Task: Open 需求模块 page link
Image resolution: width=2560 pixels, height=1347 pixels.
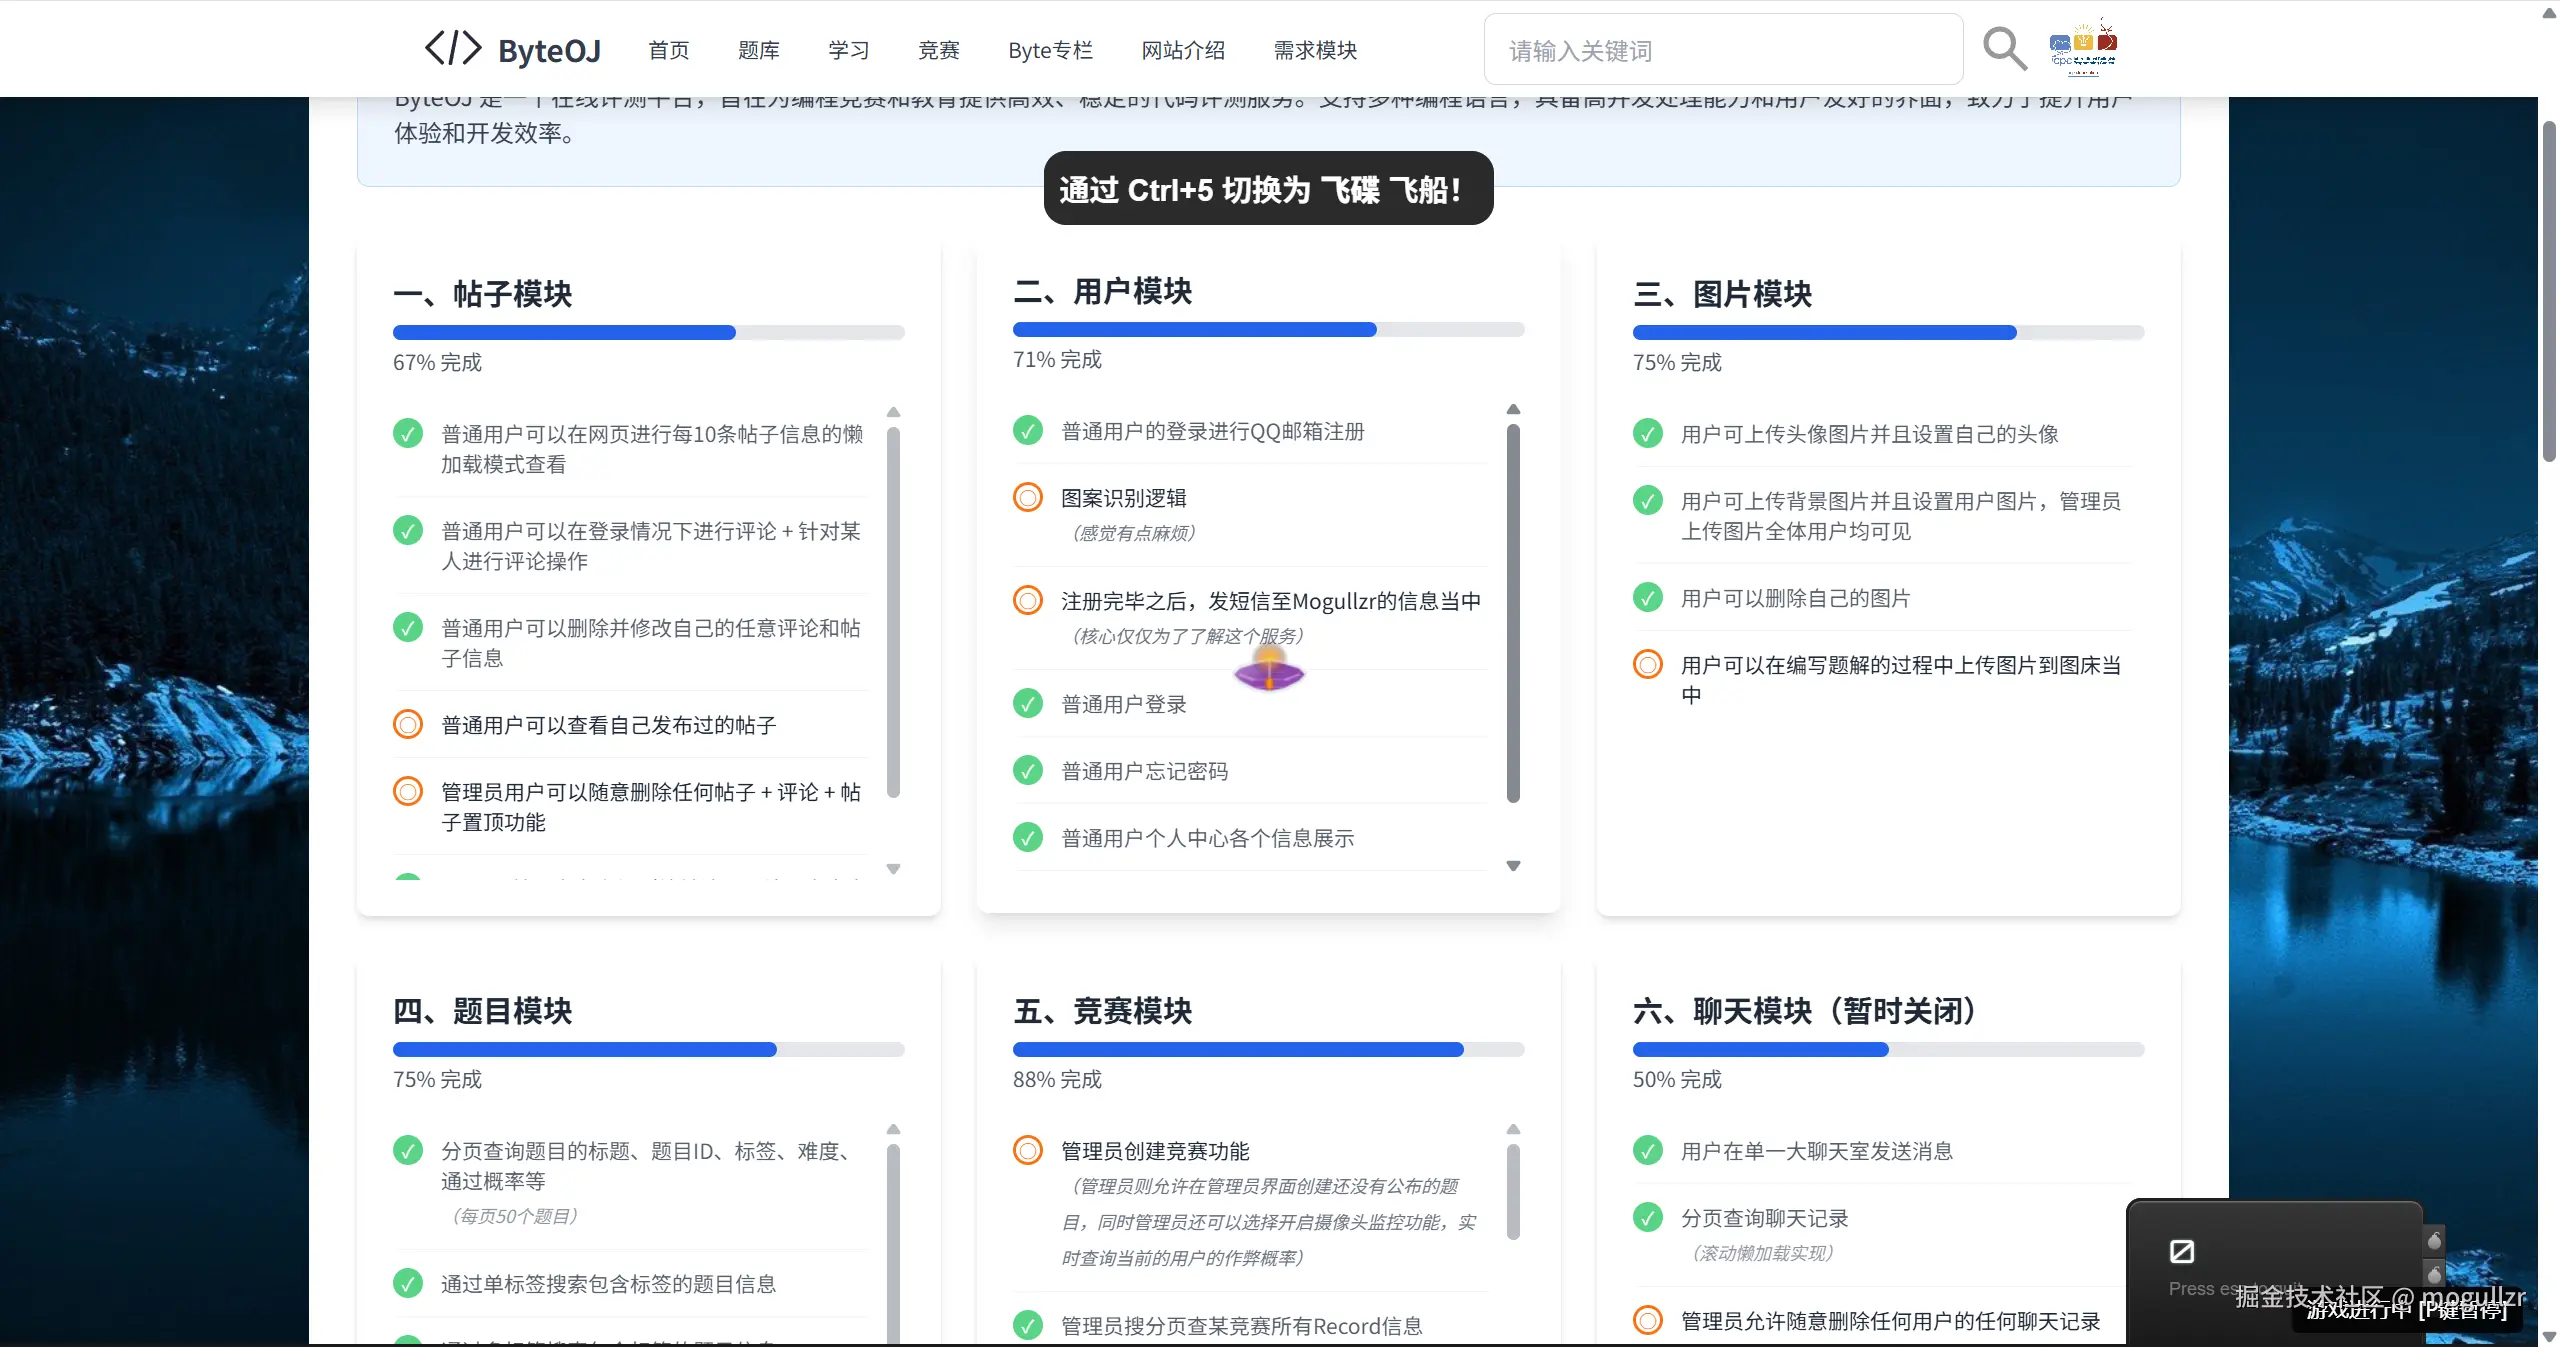Action: 1315,50
